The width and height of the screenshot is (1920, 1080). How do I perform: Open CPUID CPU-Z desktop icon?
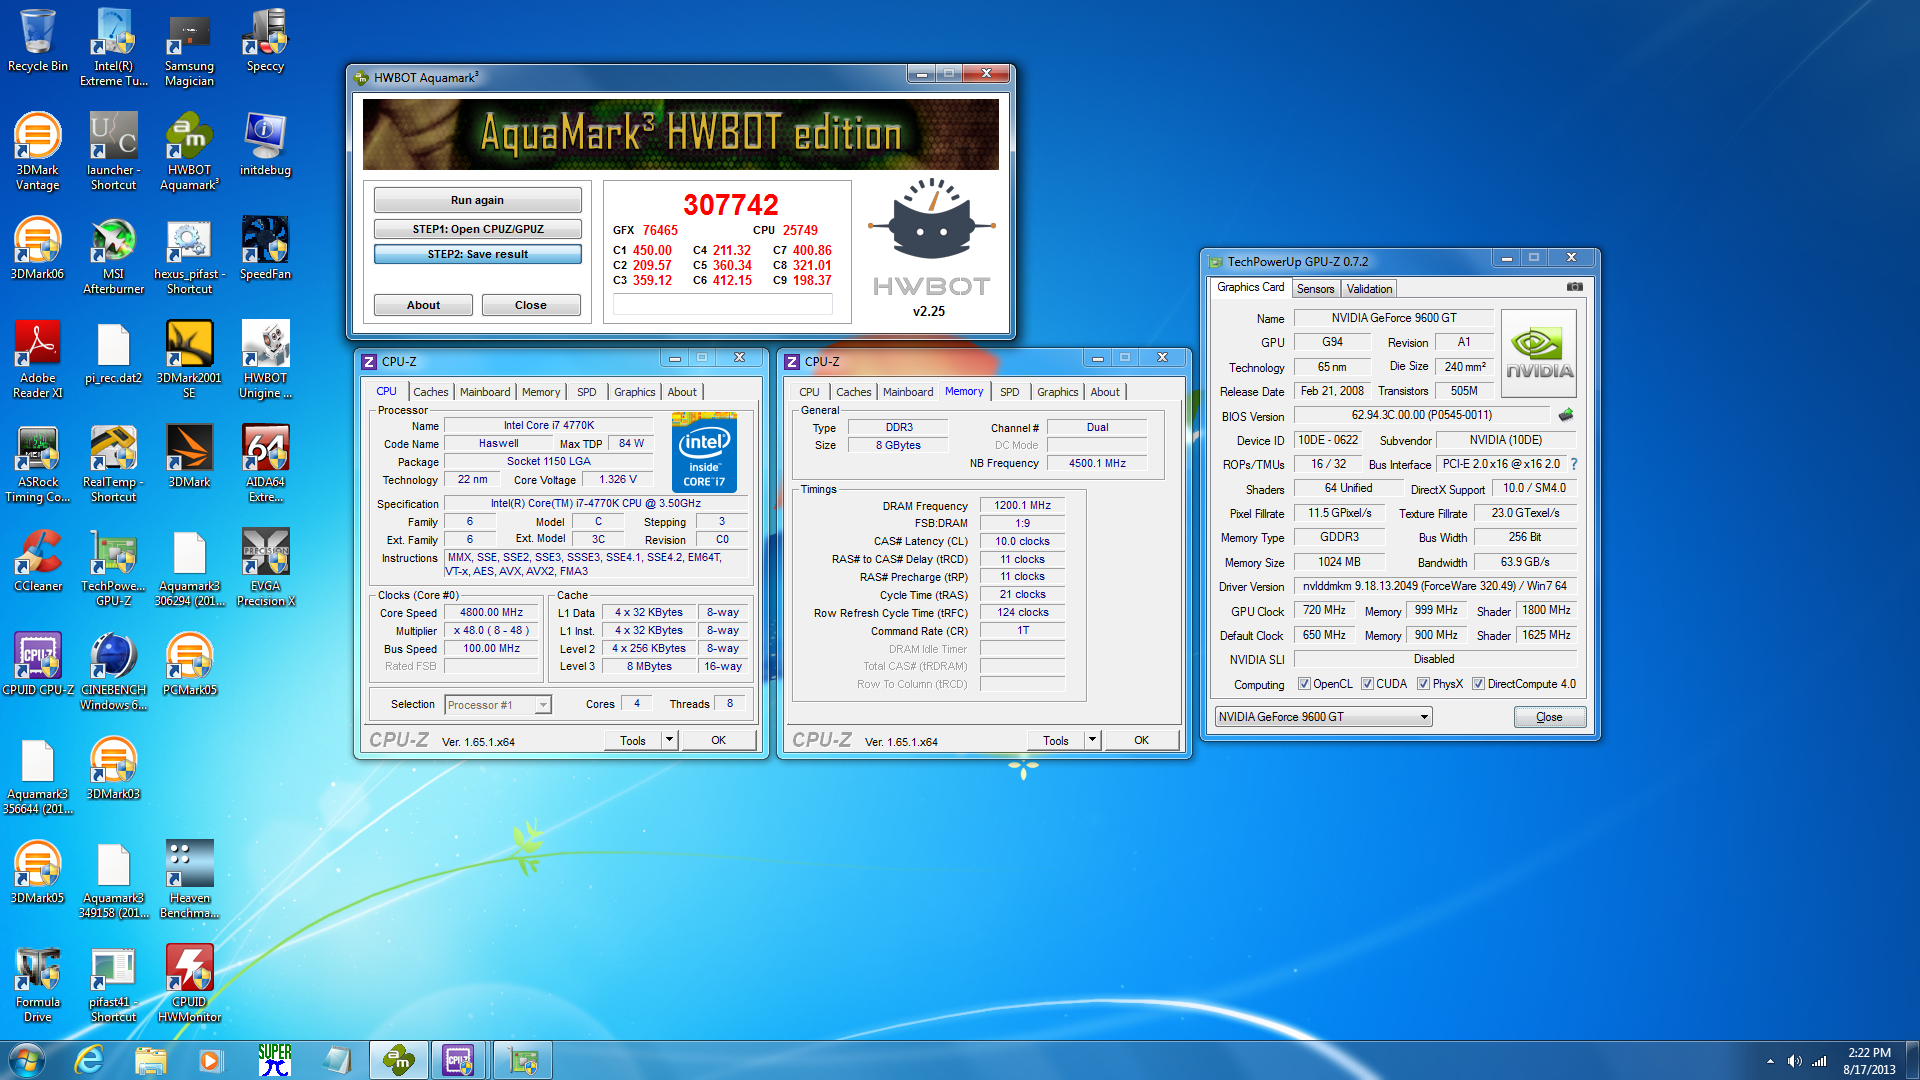coord(38,664)
